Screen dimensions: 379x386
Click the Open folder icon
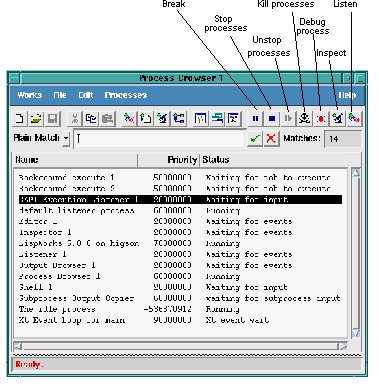click(36, 119)
